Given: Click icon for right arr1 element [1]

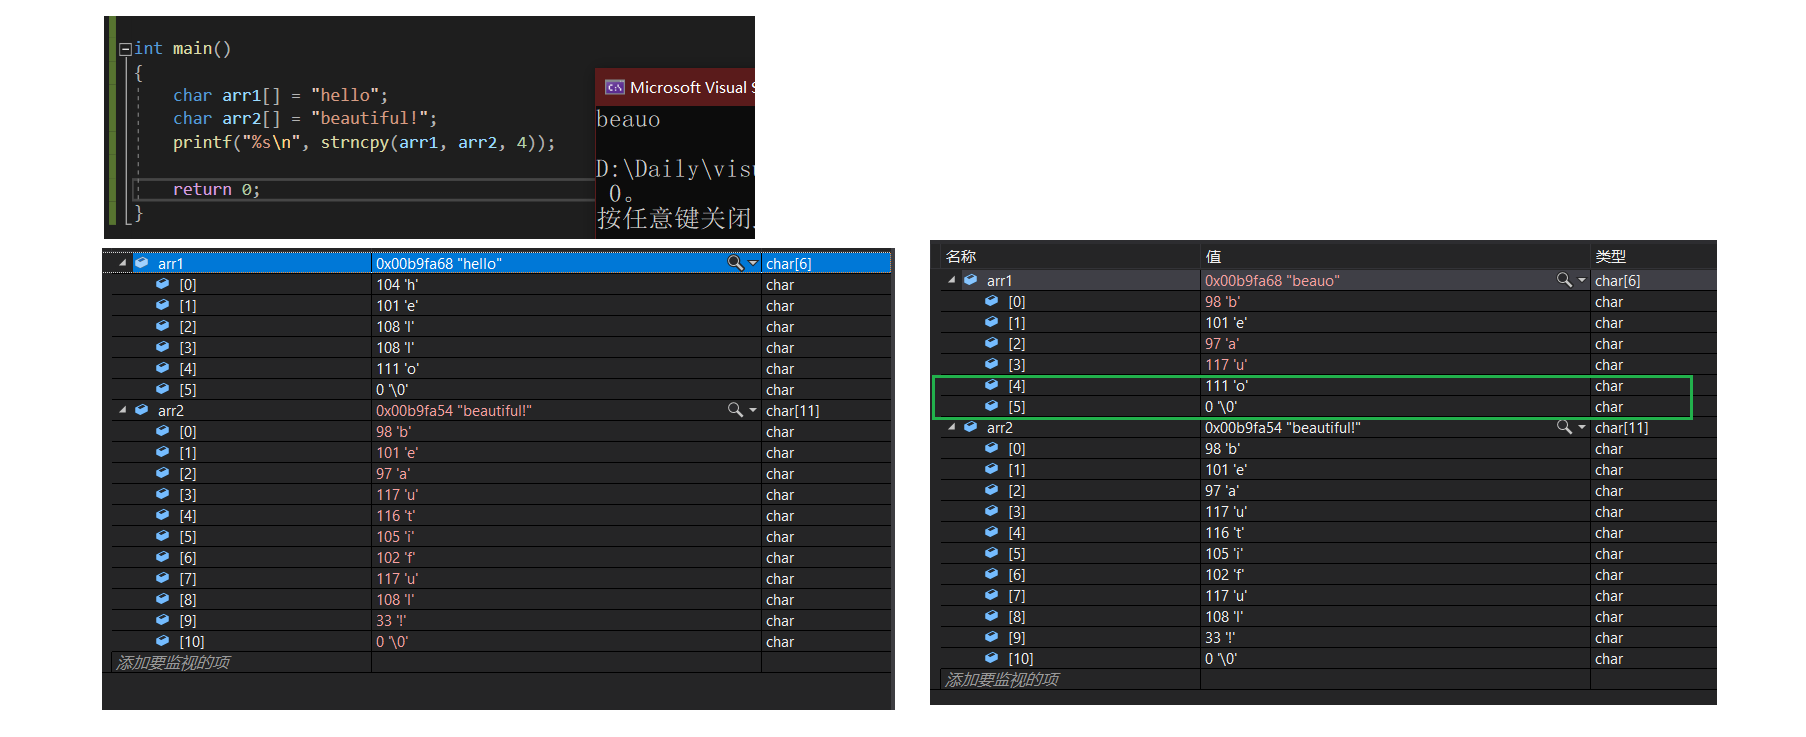Looking at the screenshot, I should [x=991, y=322].
